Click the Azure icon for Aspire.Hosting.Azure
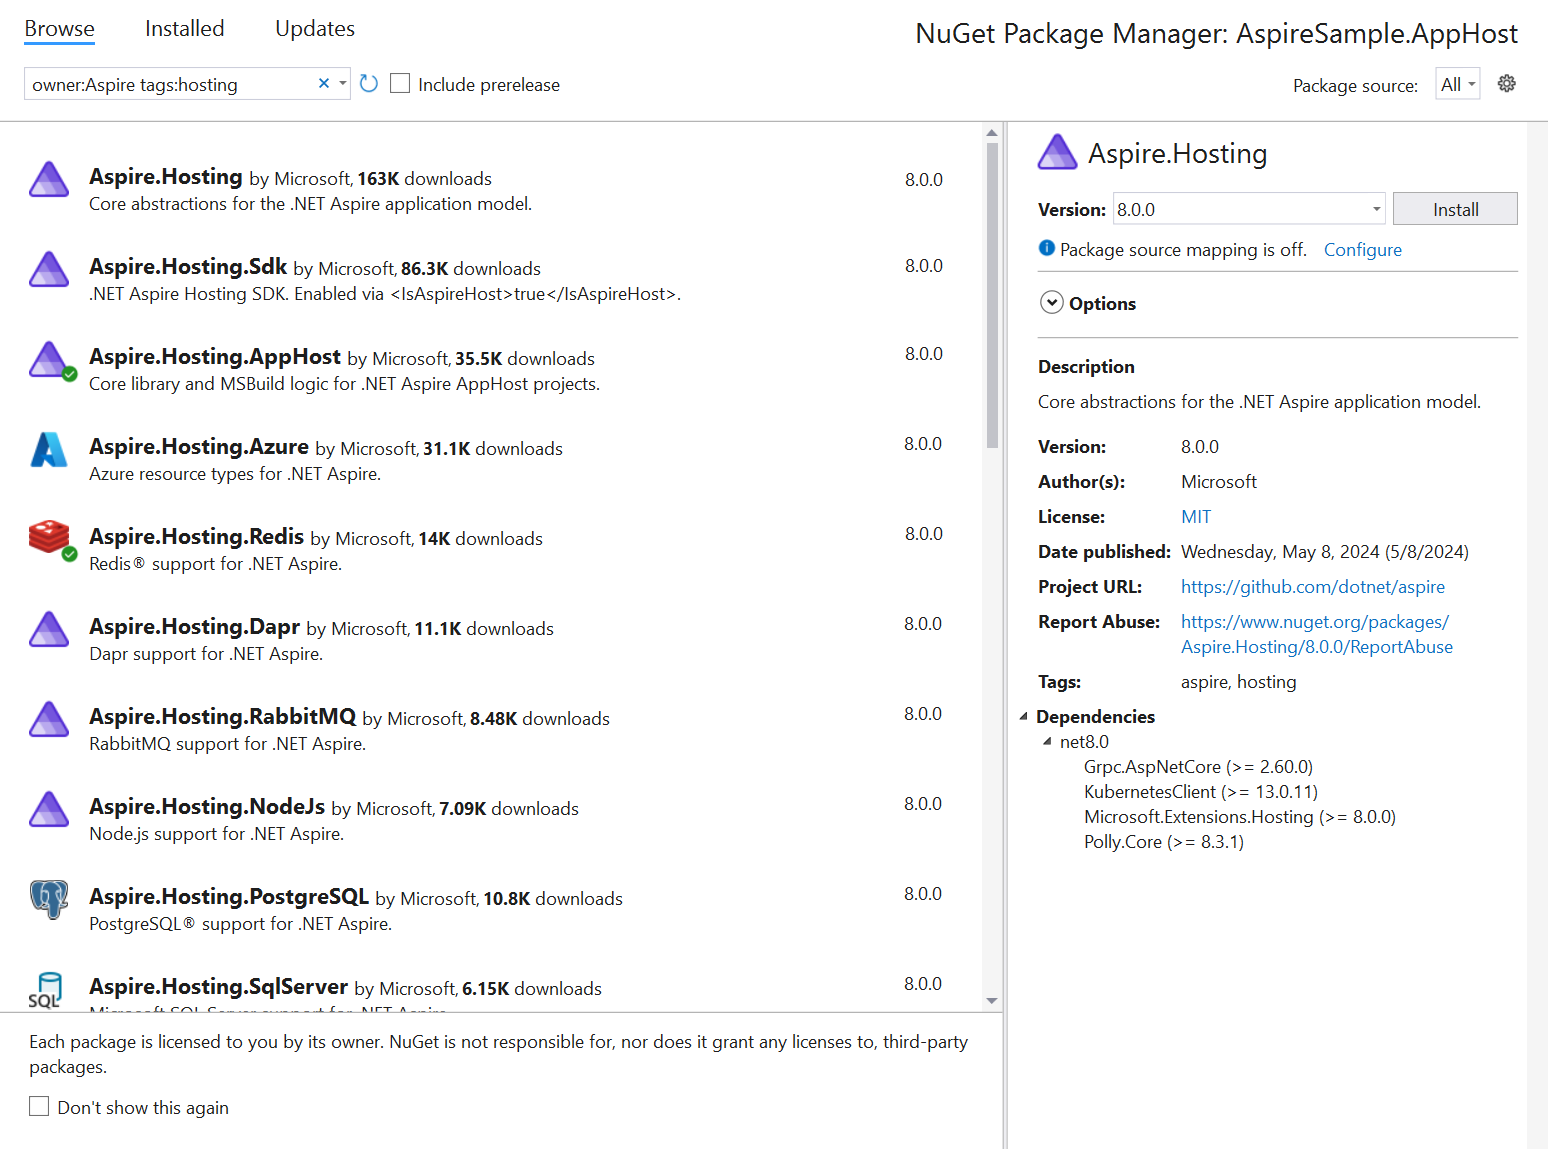Viewport: 1548px width, 1149px height. tap(48, 450)
